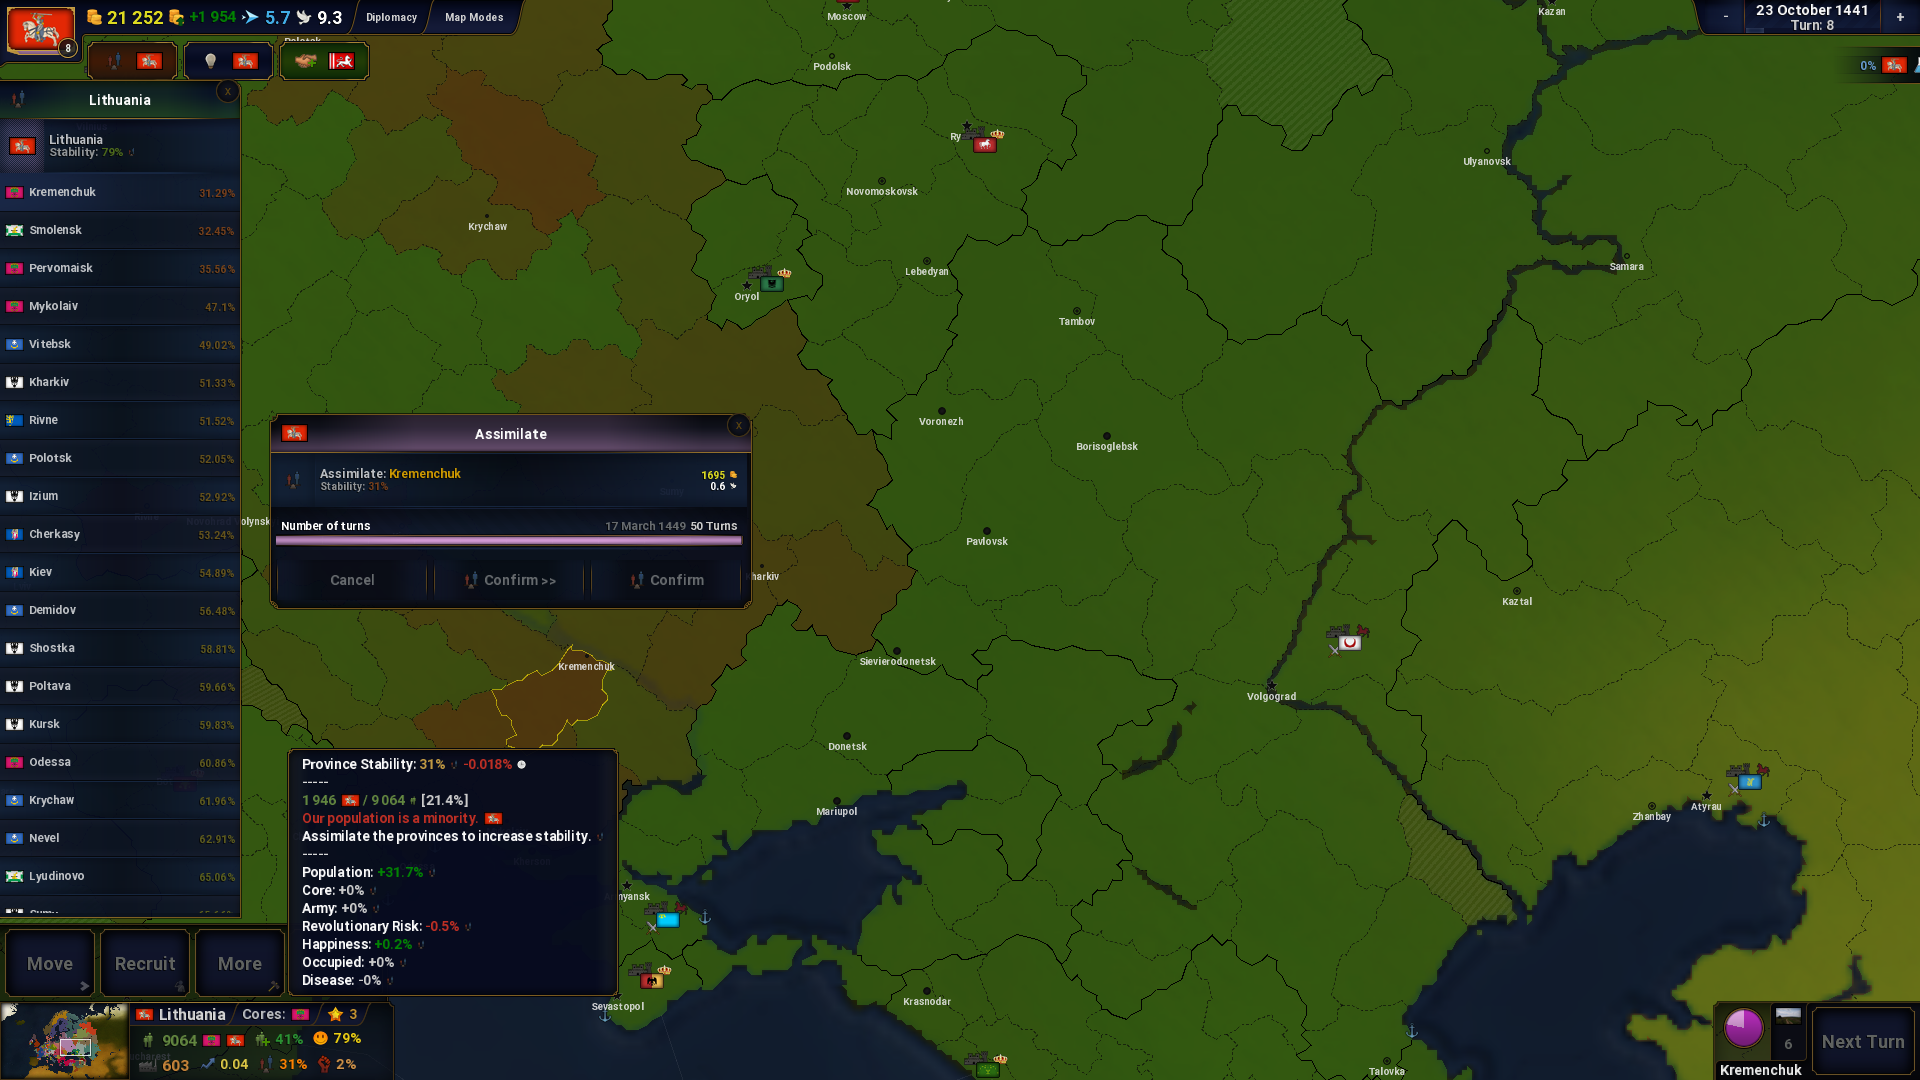Image resolution: width=1920 pixels, height=1080 pixels.
Task: Click the happiness smiley face icon
Action: (x=321, y=1038)
